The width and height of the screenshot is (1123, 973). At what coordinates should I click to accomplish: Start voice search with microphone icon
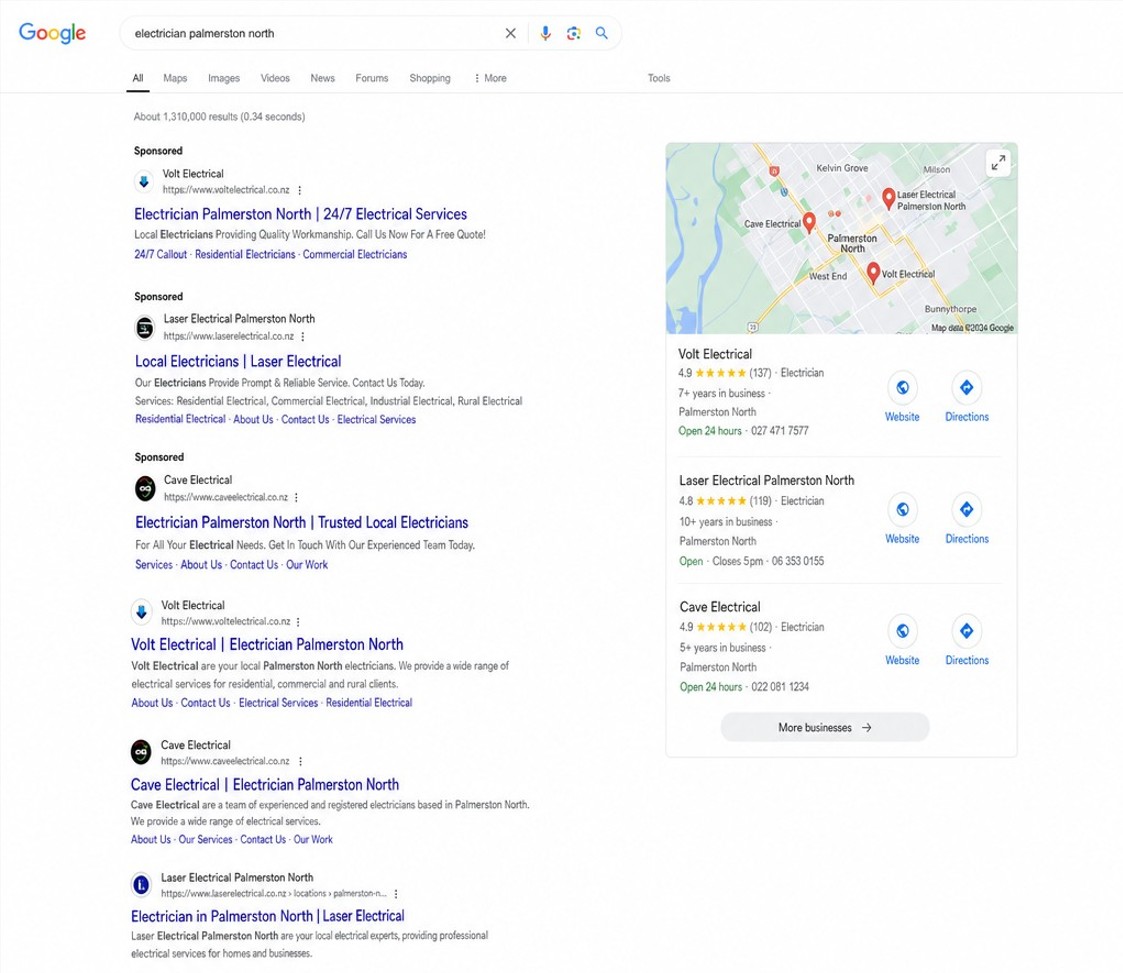(x=545, y=33)
